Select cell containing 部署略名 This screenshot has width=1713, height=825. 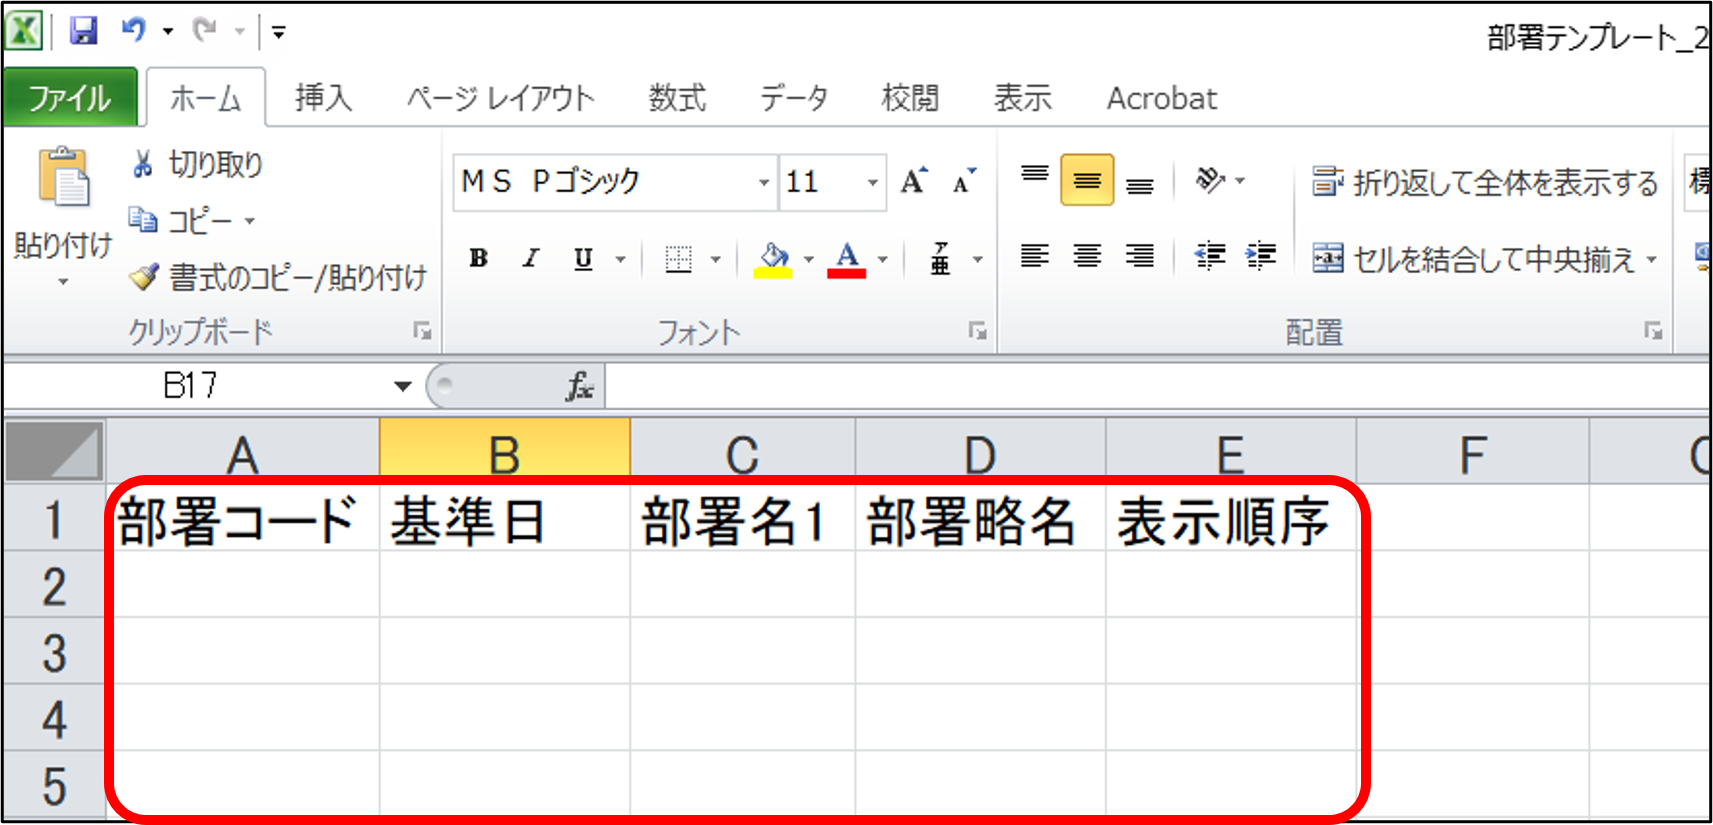tap(981, 520)
